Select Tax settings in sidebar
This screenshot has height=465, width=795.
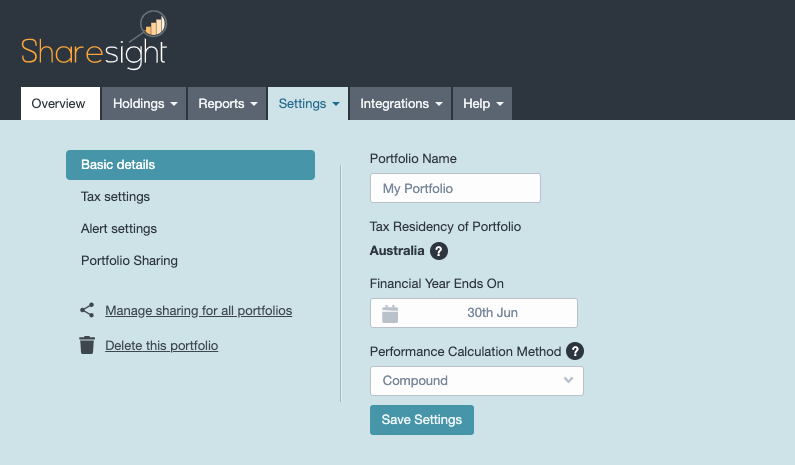click(116, 197)
